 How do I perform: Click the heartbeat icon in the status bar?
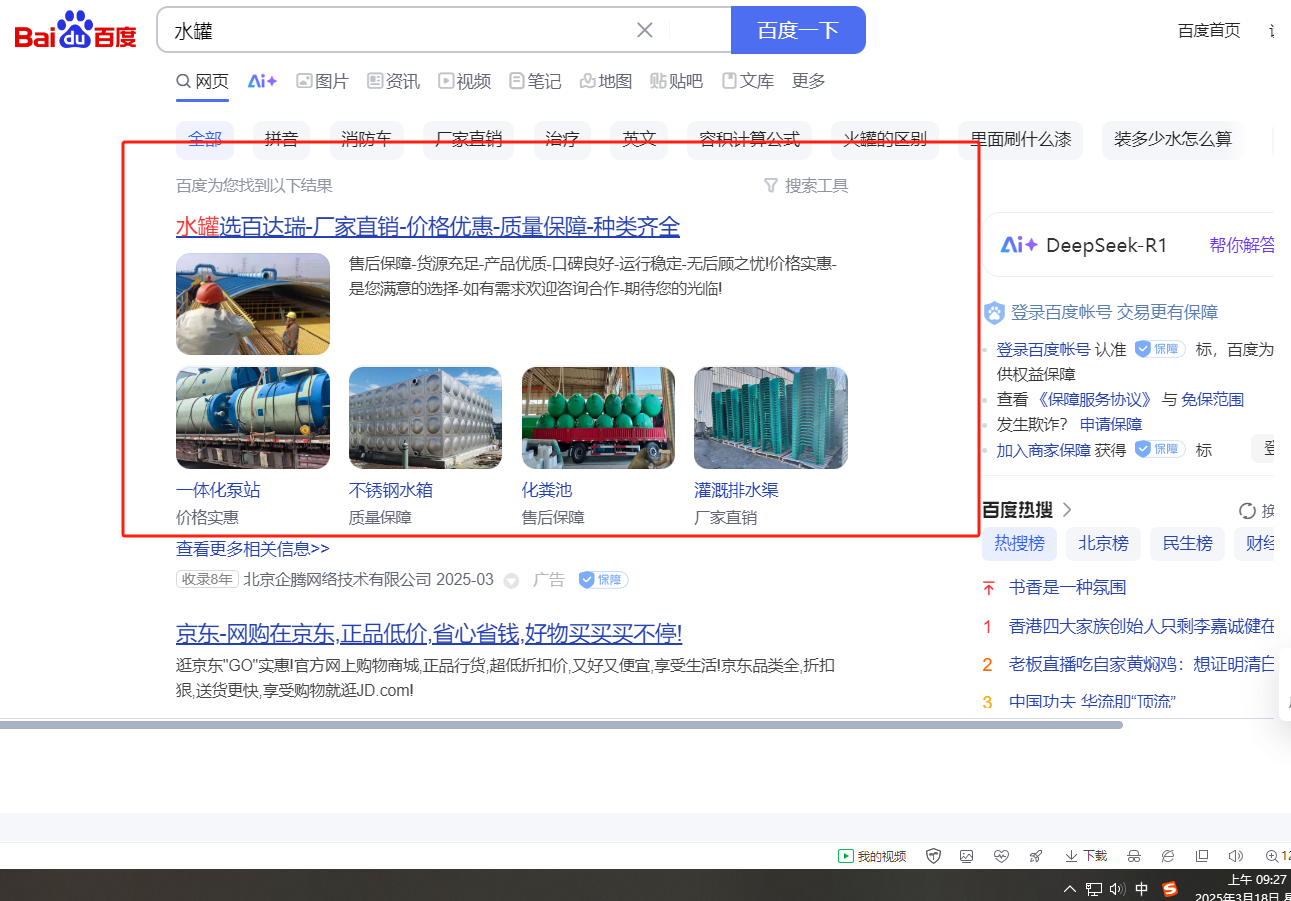[1001, 856]
